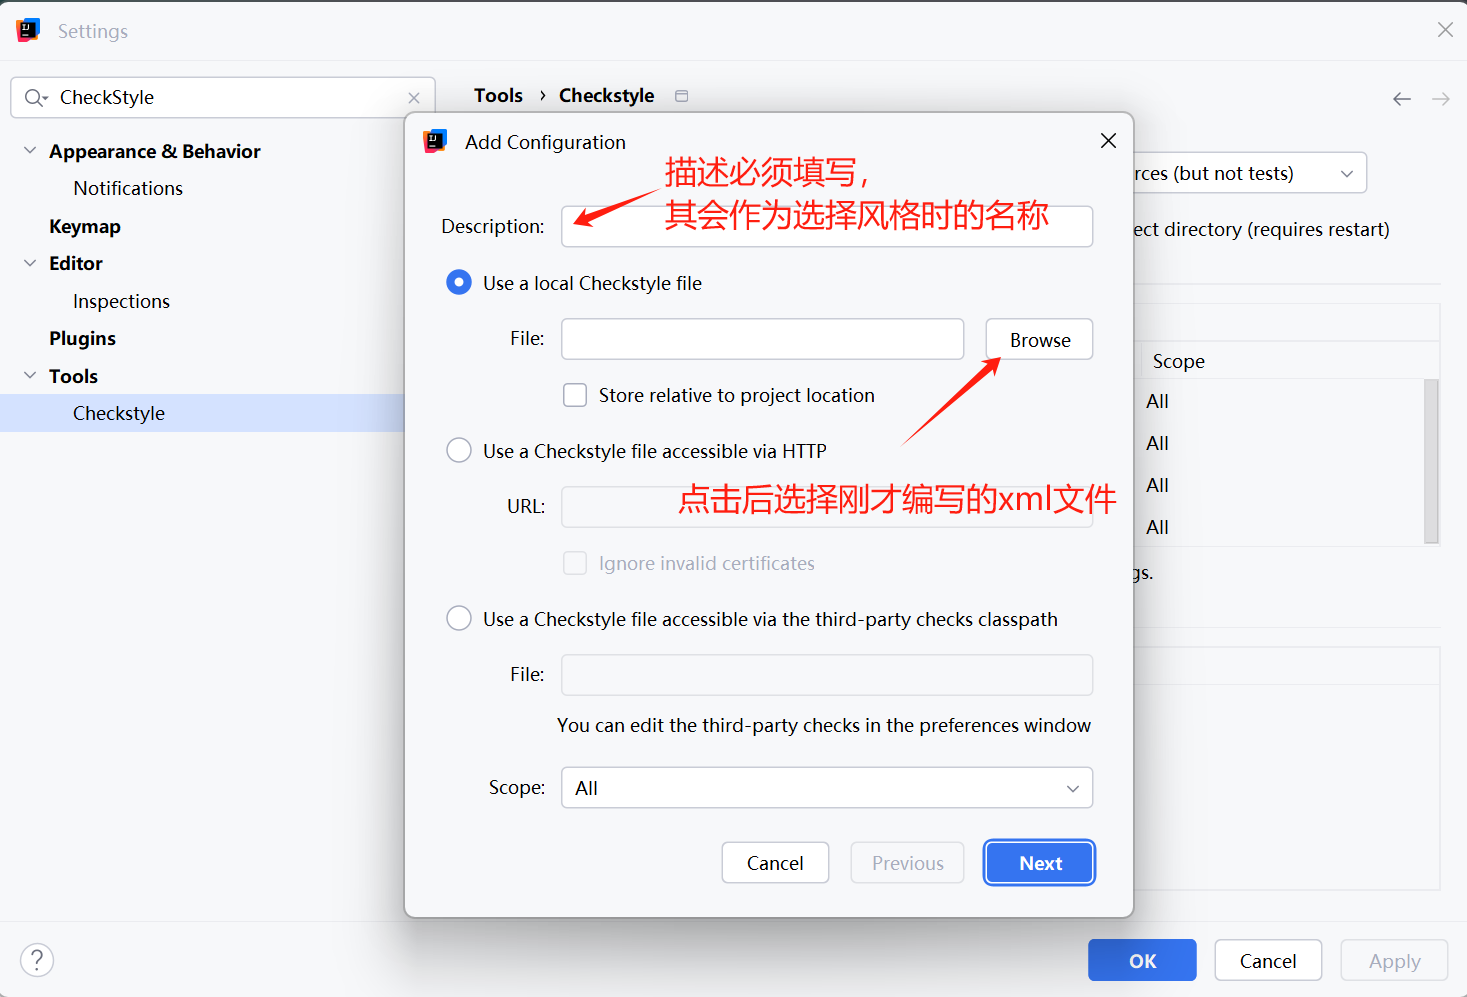Viewport: 1467px width, 997px height.
Task: Close the Settings window
Action: click(1445, 30)
